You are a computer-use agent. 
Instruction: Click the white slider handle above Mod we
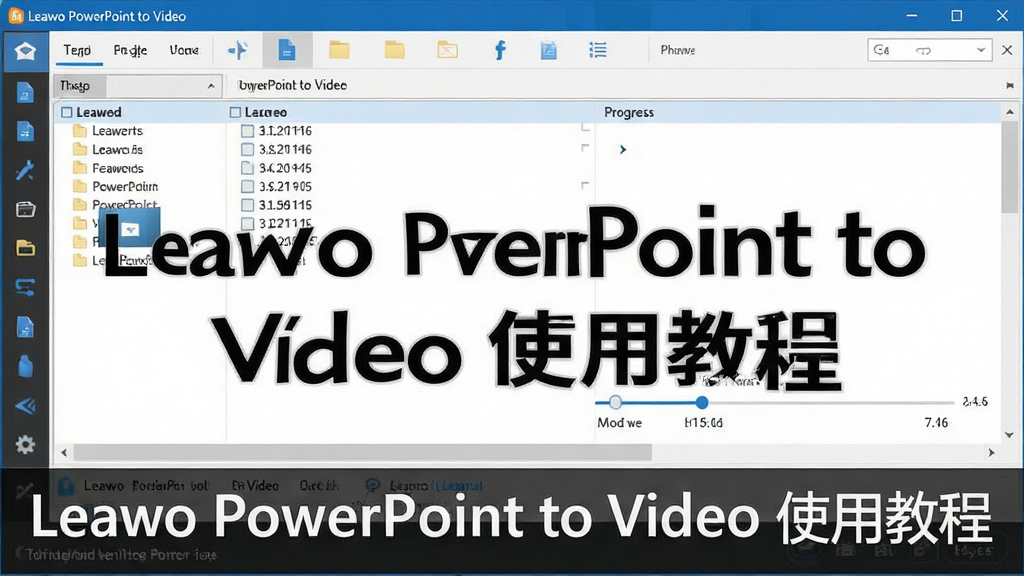coord(615,402)
